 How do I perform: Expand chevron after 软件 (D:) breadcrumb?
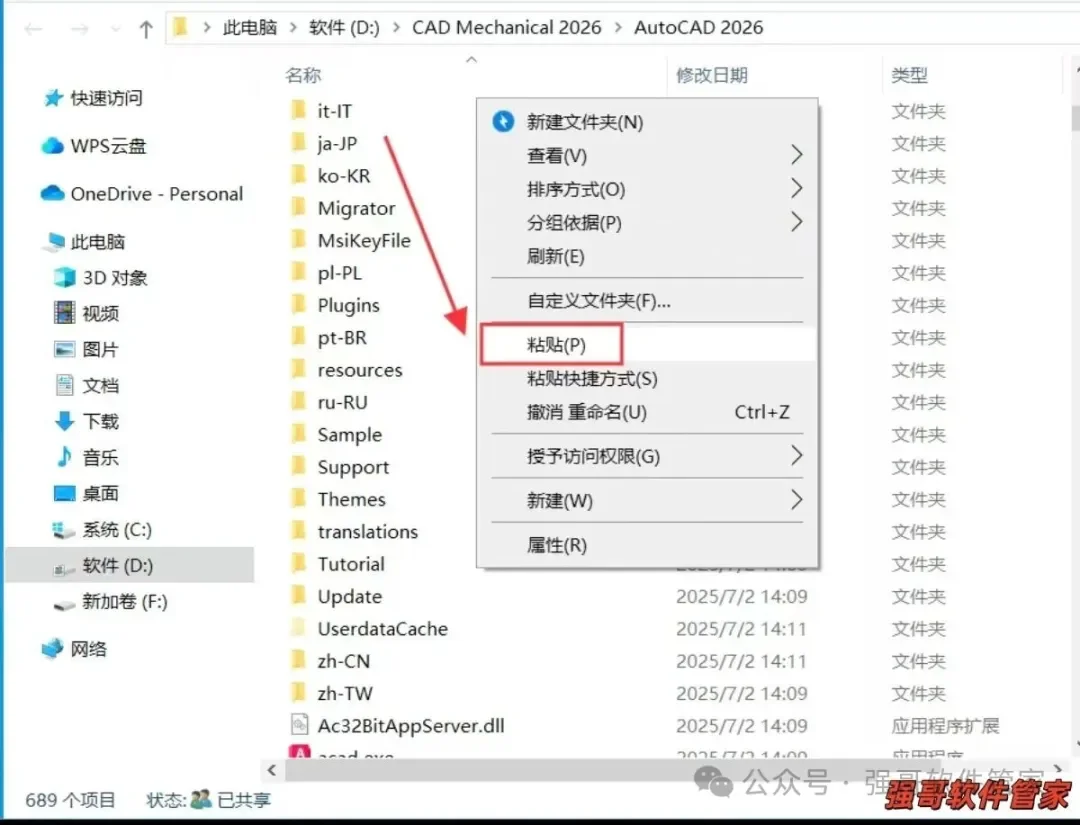tap(396, 28)
